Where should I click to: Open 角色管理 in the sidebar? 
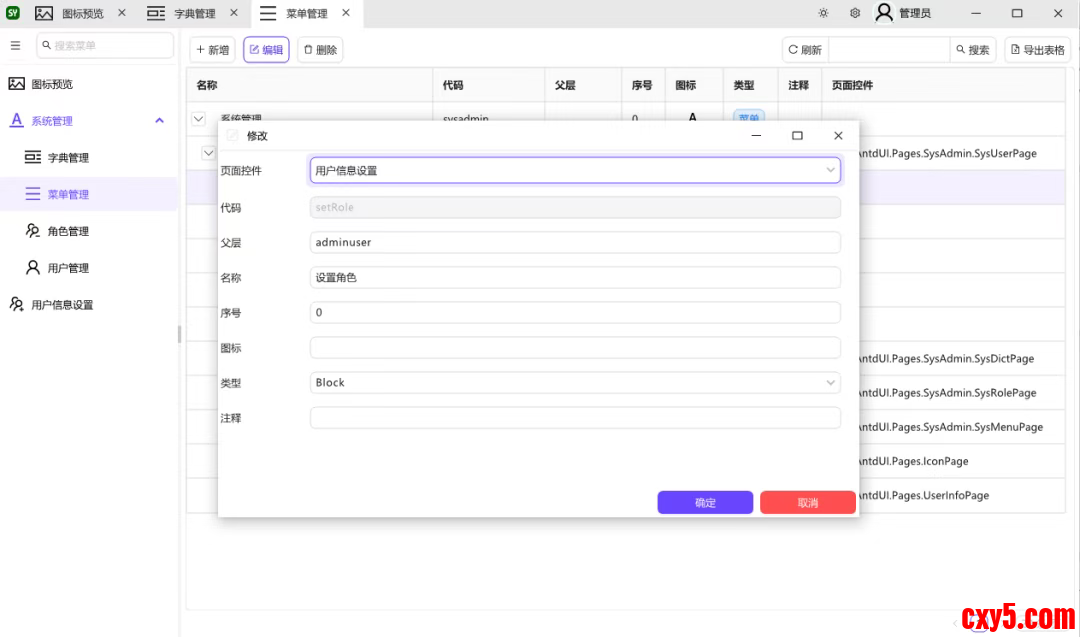pyautogui.click(x=68, y=231)
